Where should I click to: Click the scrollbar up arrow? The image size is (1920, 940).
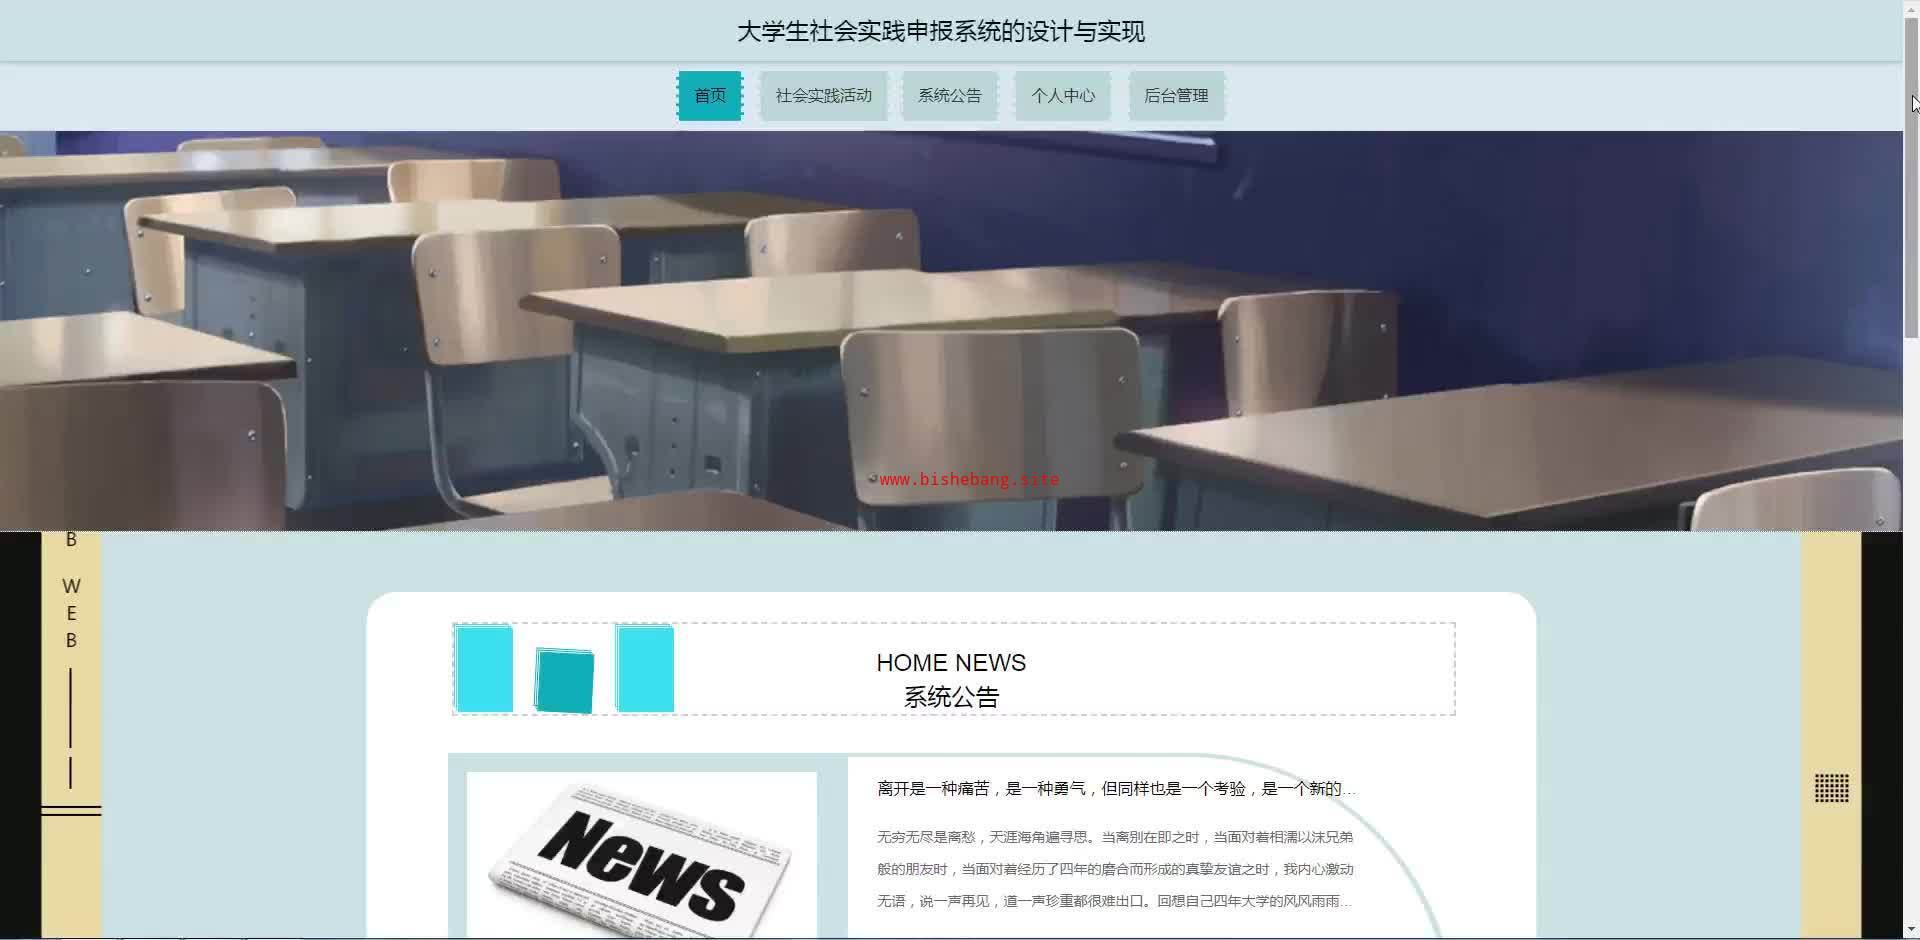point(1911,7)
